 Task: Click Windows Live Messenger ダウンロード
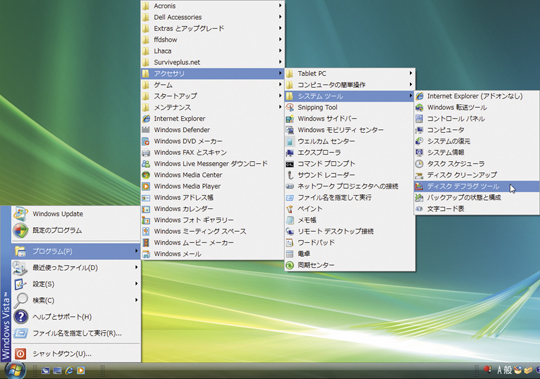212,164
